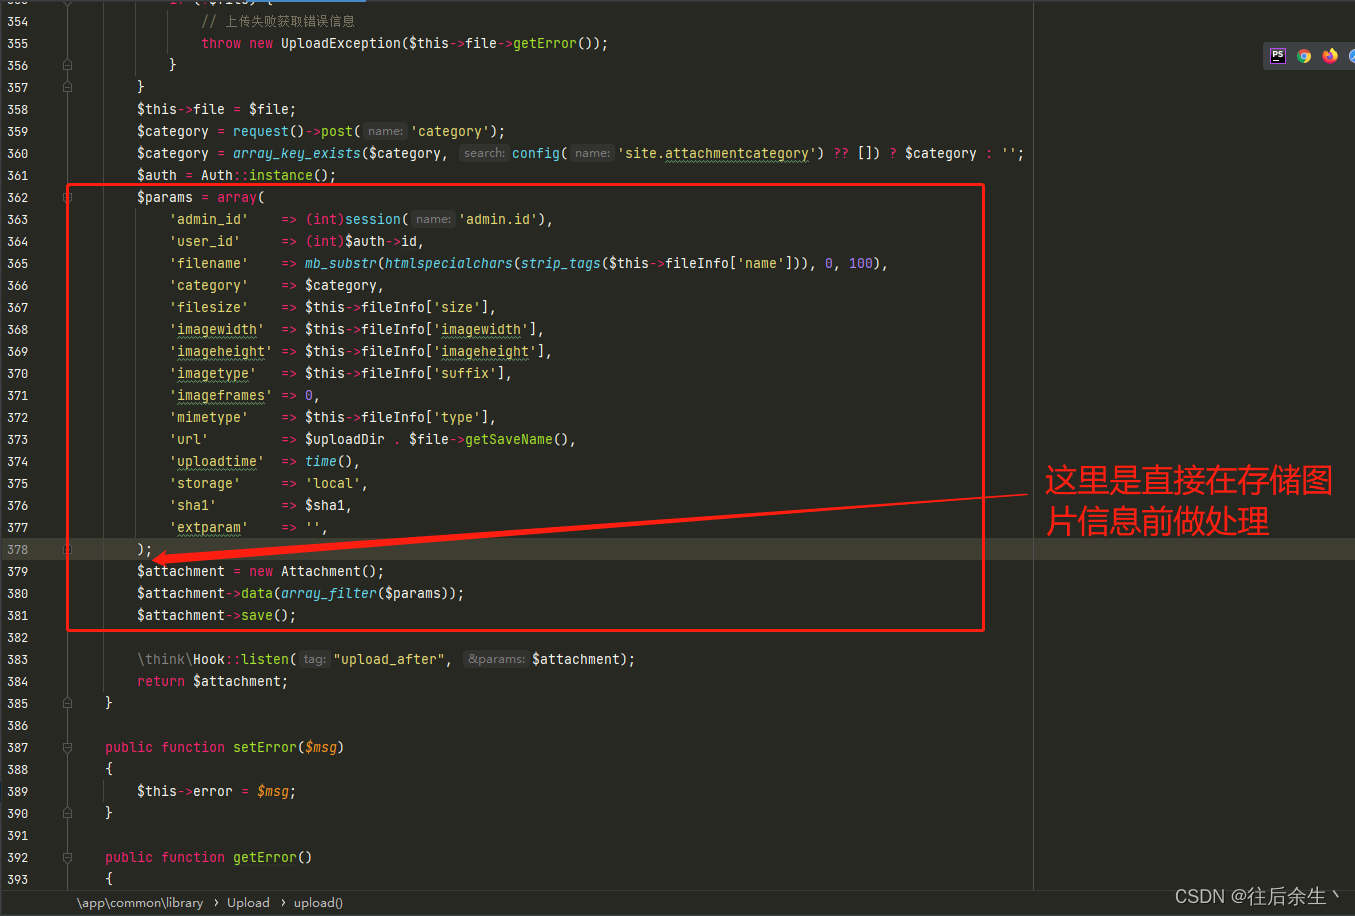
Task: Click 'imagewidth' array key on line 368
Action: click(217, 329)
